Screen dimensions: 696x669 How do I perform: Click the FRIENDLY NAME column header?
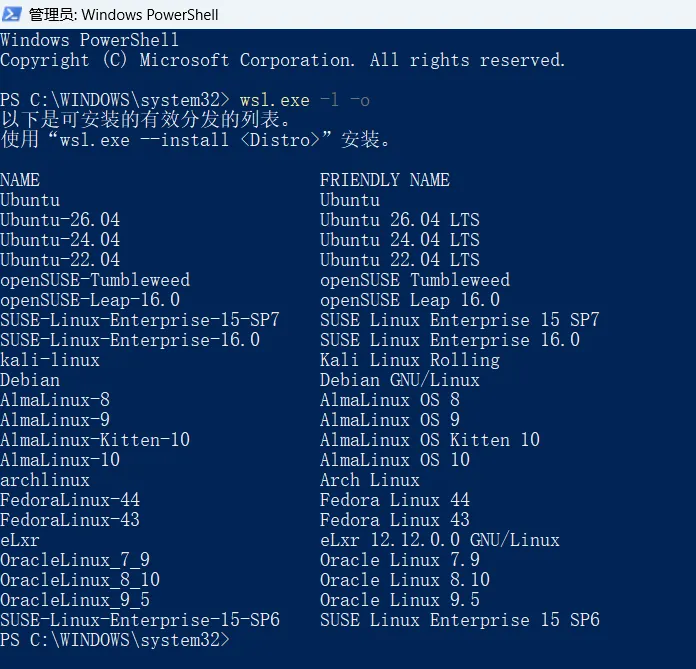click(x=385, y=180)
